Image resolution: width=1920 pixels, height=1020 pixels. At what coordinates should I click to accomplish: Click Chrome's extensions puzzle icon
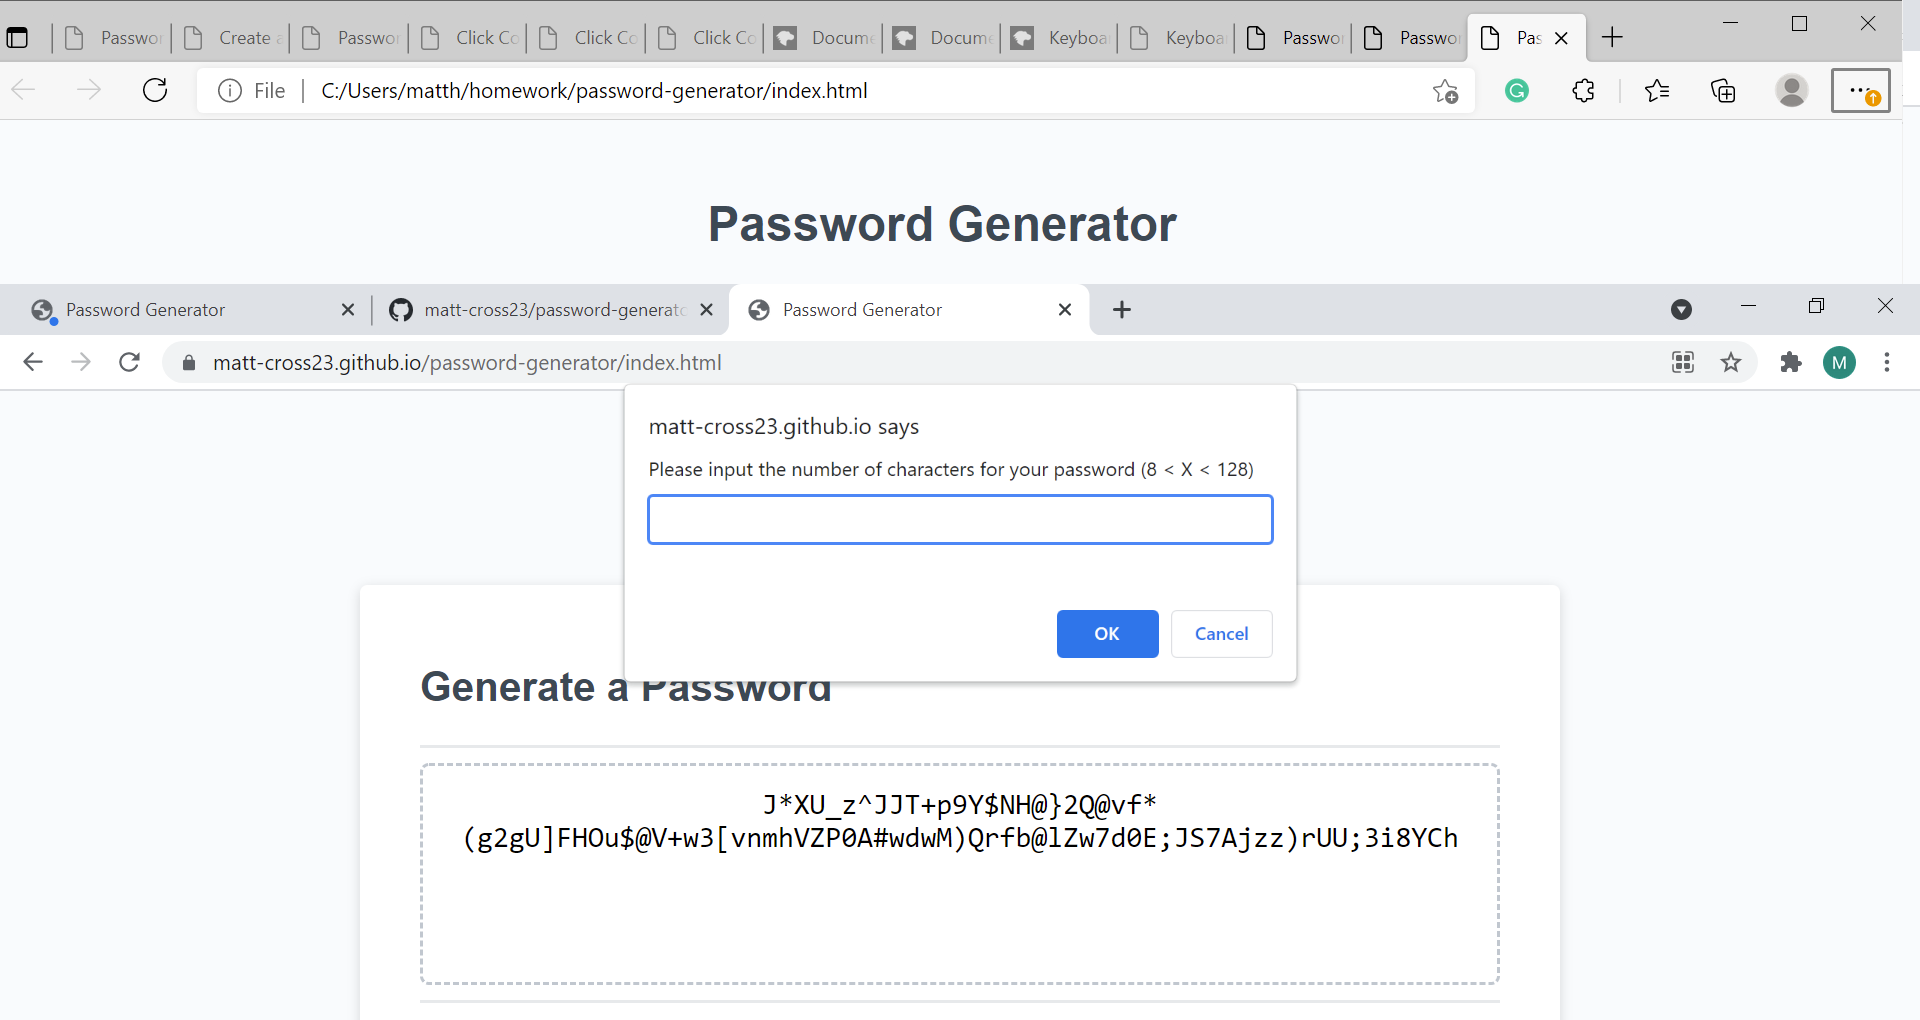point(1790,362)
